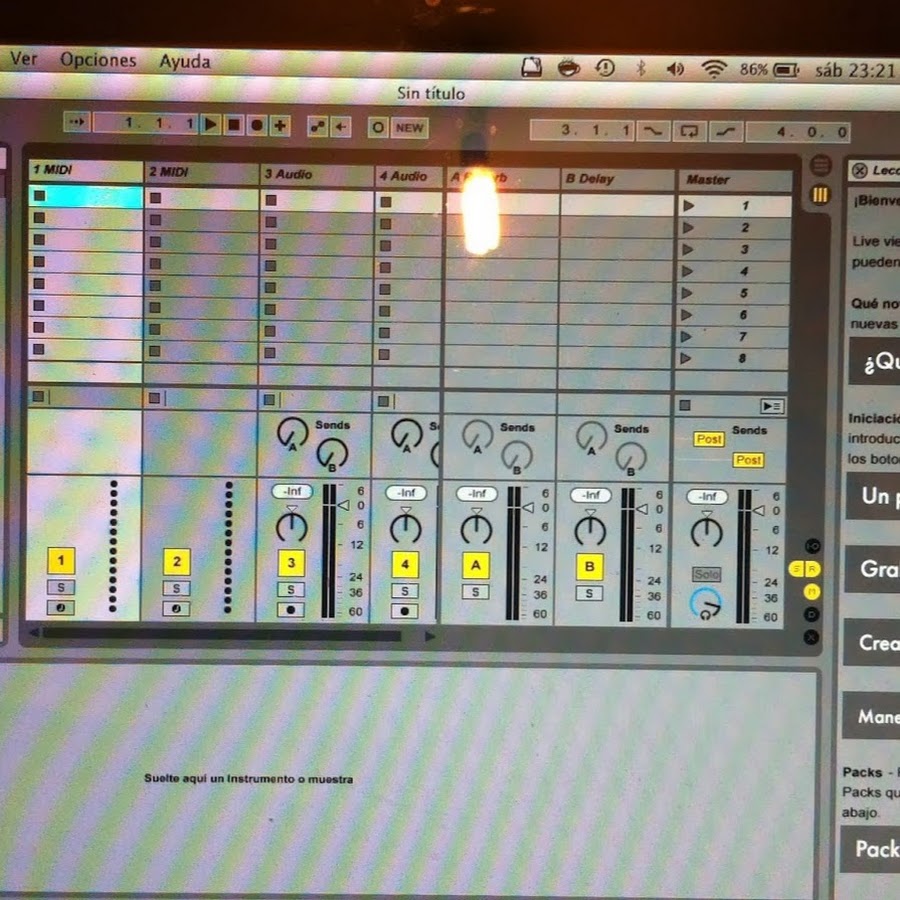Click the horizontal scrollbar under the mixer
Screen dimensions: 900x900
(x=220, y=634)
